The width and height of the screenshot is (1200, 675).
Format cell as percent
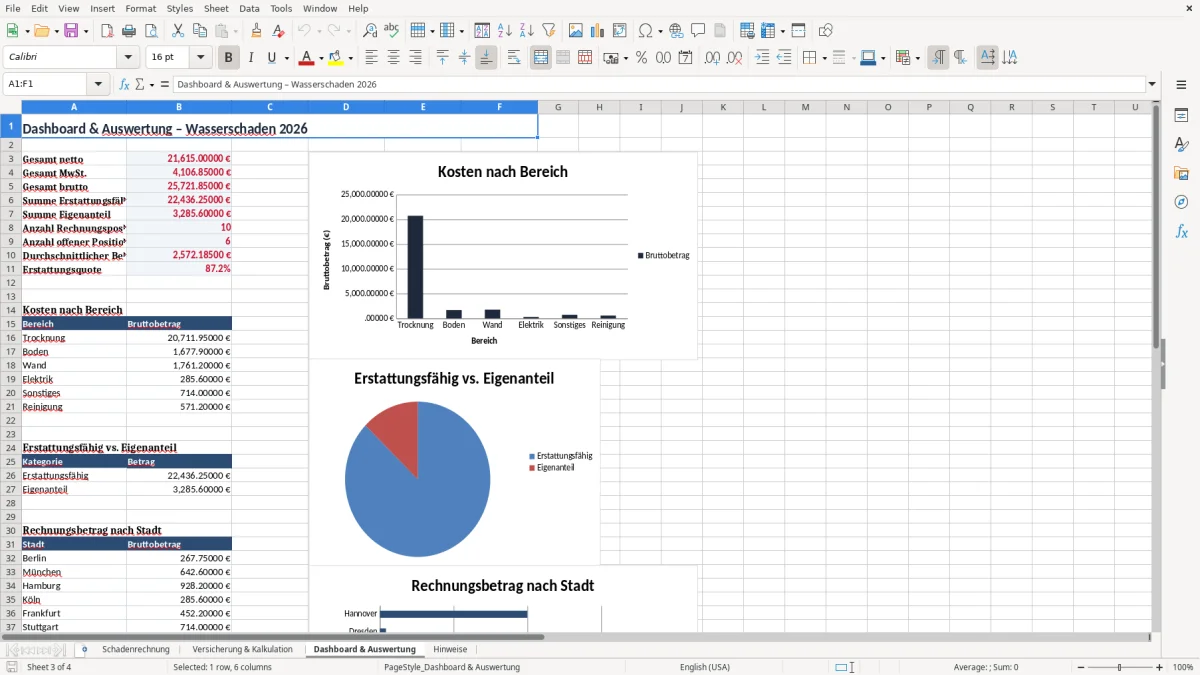coord(642,58)
